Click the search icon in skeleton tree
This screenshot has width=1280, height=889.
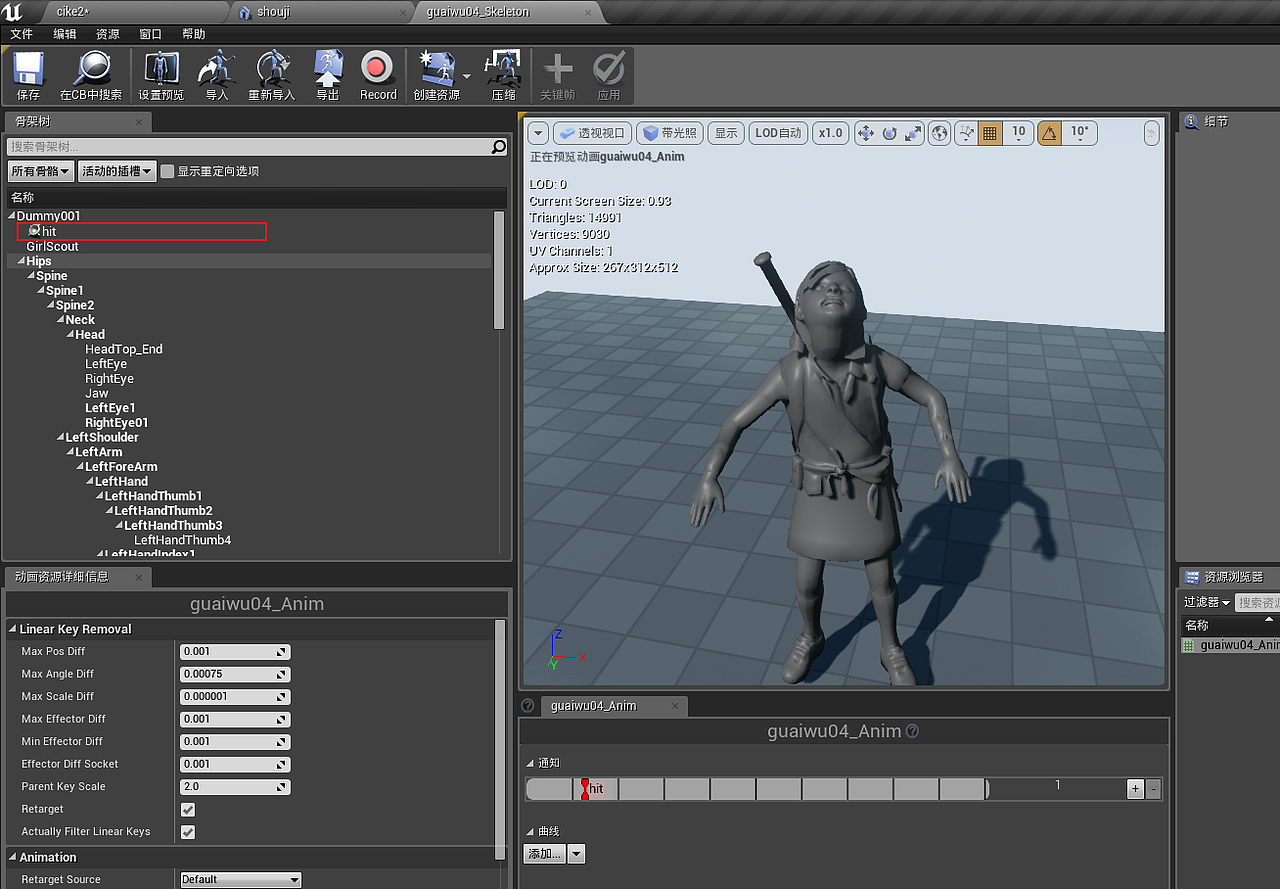point(499,148)
